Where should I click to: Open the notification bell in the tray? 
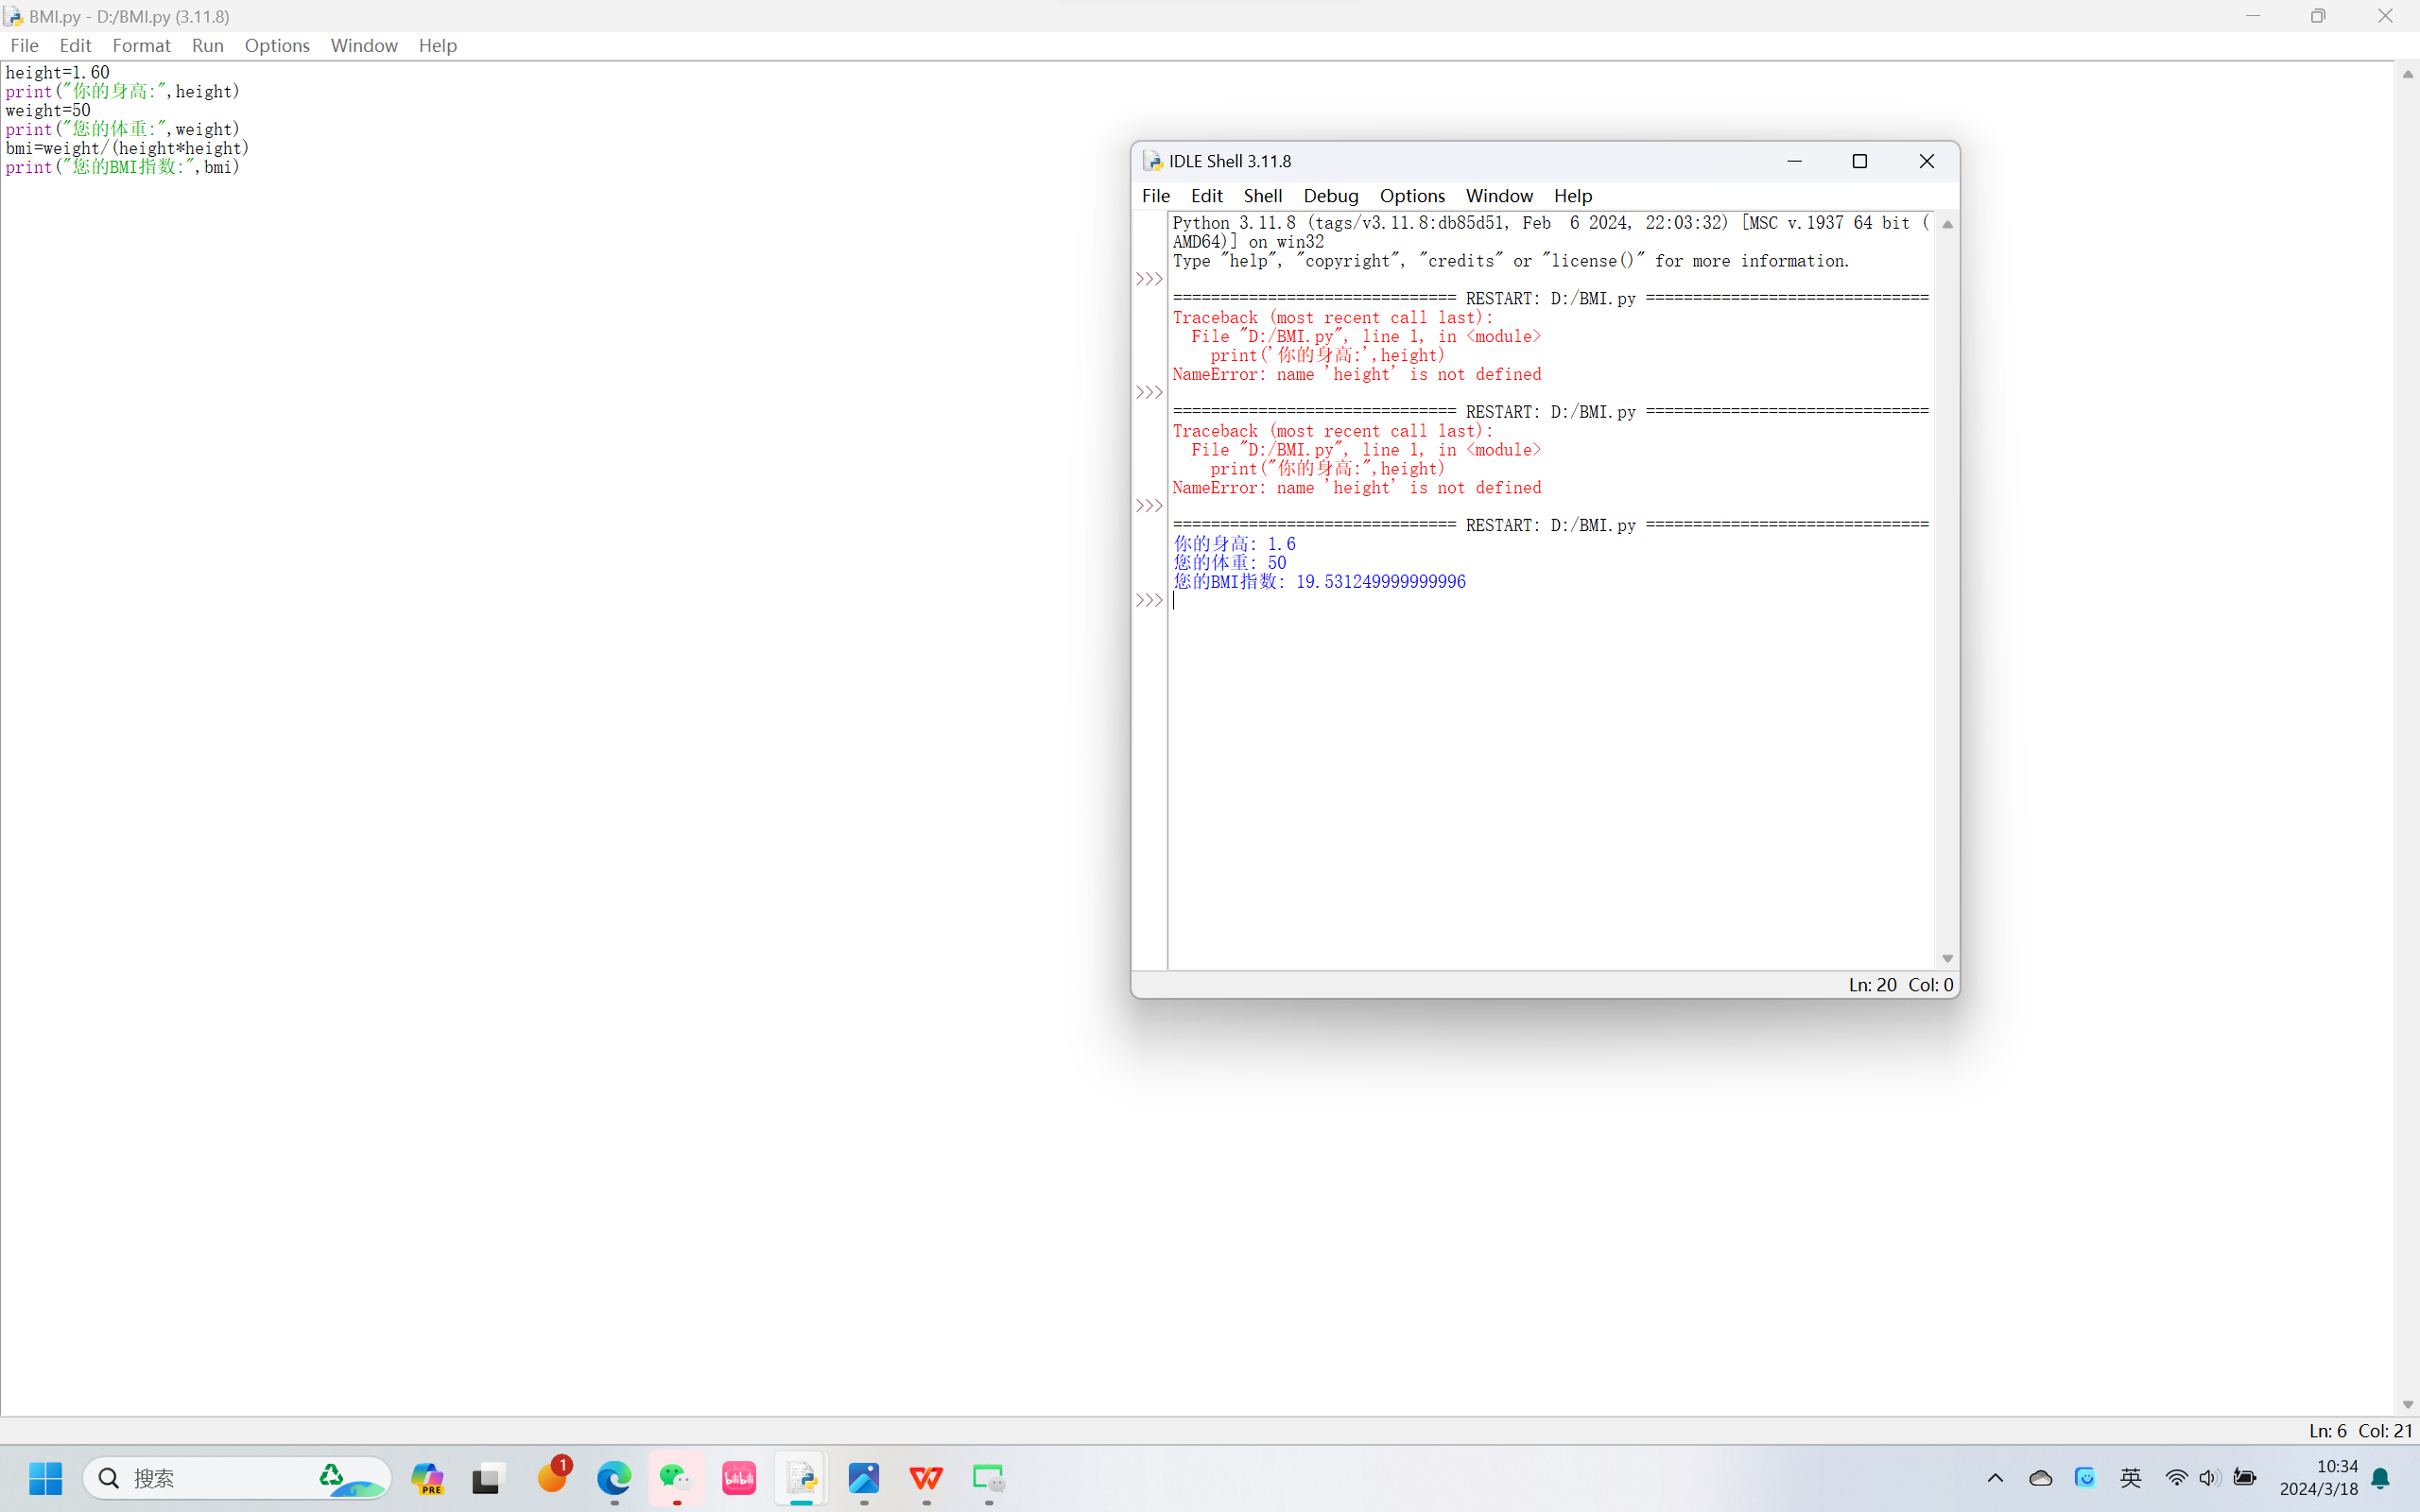coord(2381,1477)
